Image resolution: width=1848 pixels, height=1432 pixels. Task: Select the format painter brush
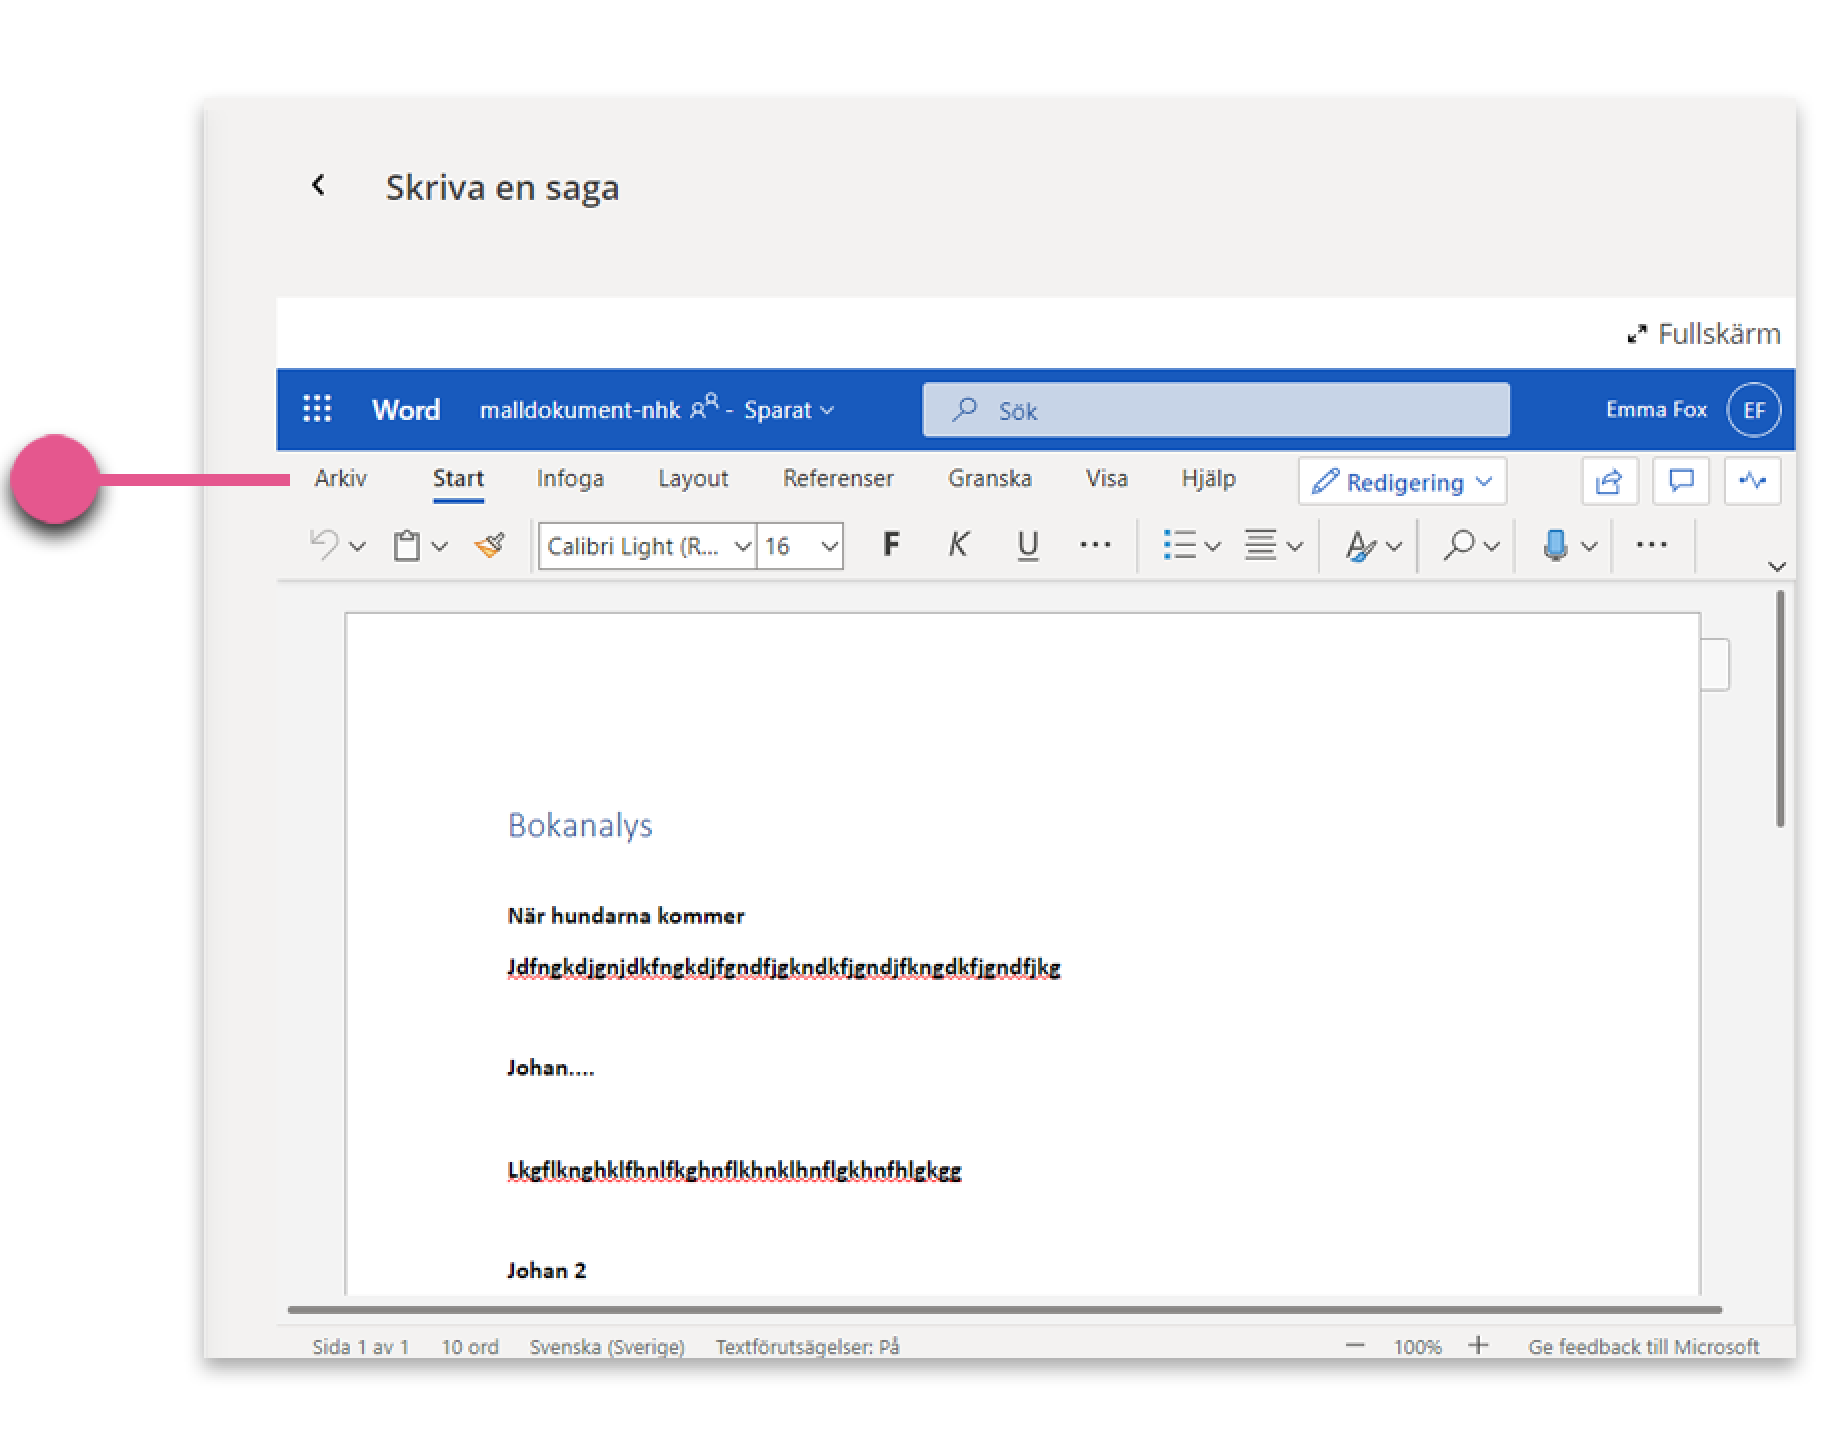tap(489, 545)
